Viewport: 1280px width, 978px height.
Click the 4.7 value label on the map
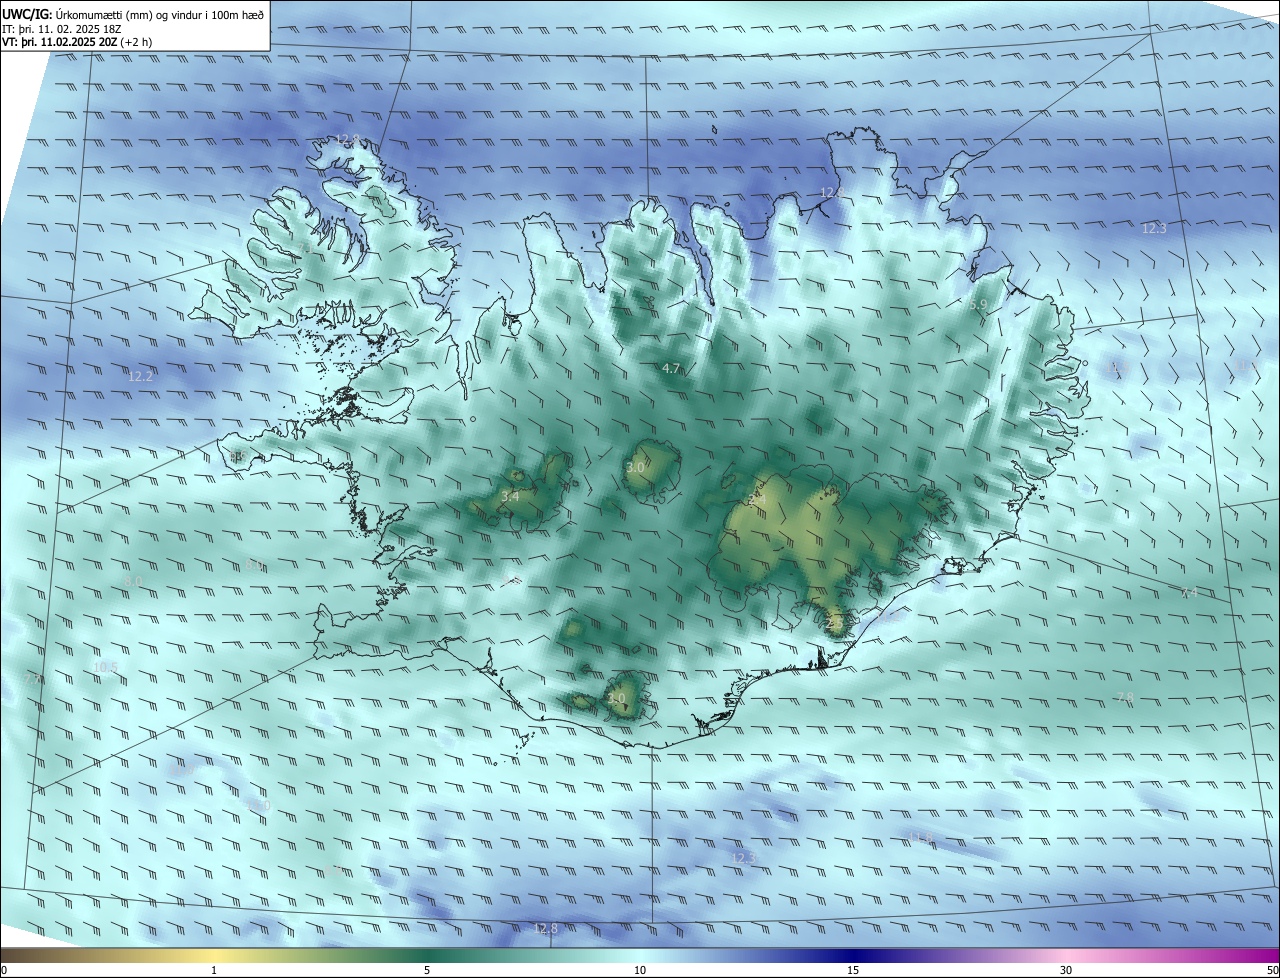point(671,369)
